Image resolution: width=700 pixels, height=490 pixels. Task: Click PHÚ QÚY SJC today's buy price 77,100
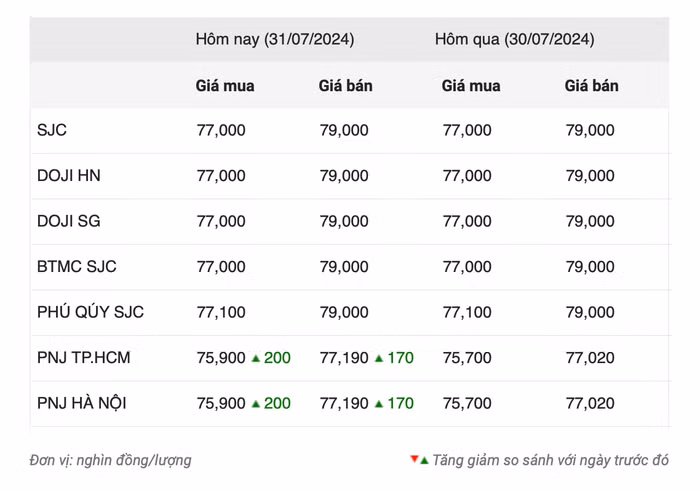(x=221, y=312)
